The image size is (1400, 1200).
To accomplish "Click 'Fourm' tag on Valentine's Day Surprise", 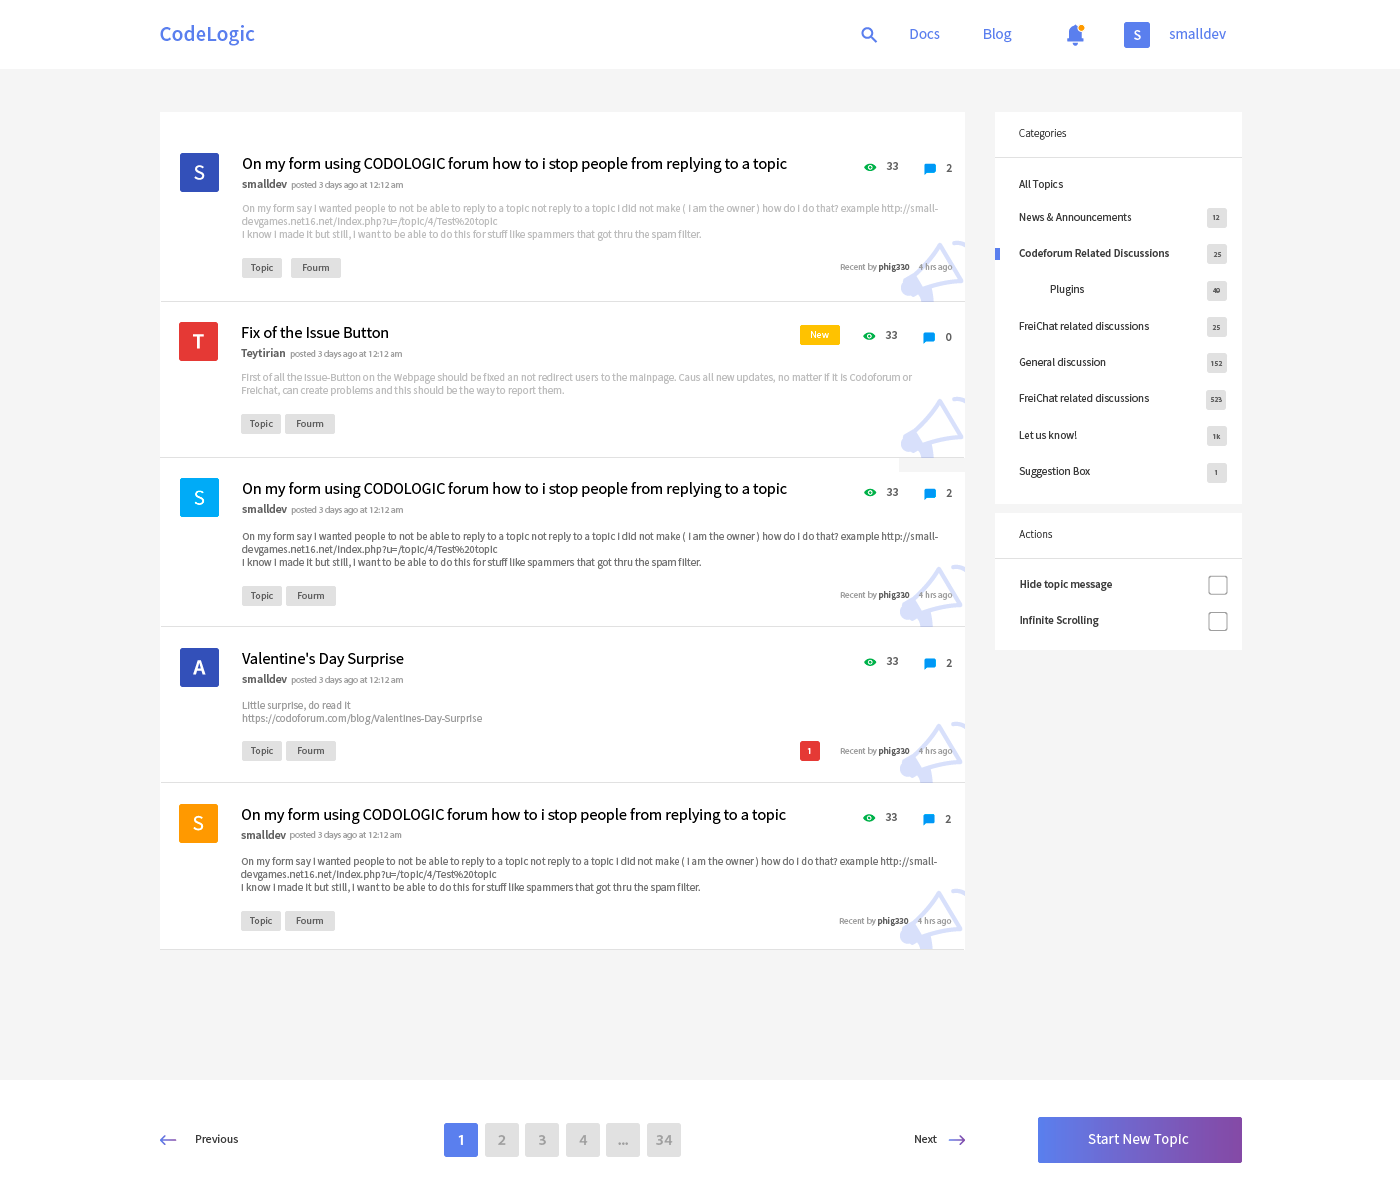I will [311, 751].
